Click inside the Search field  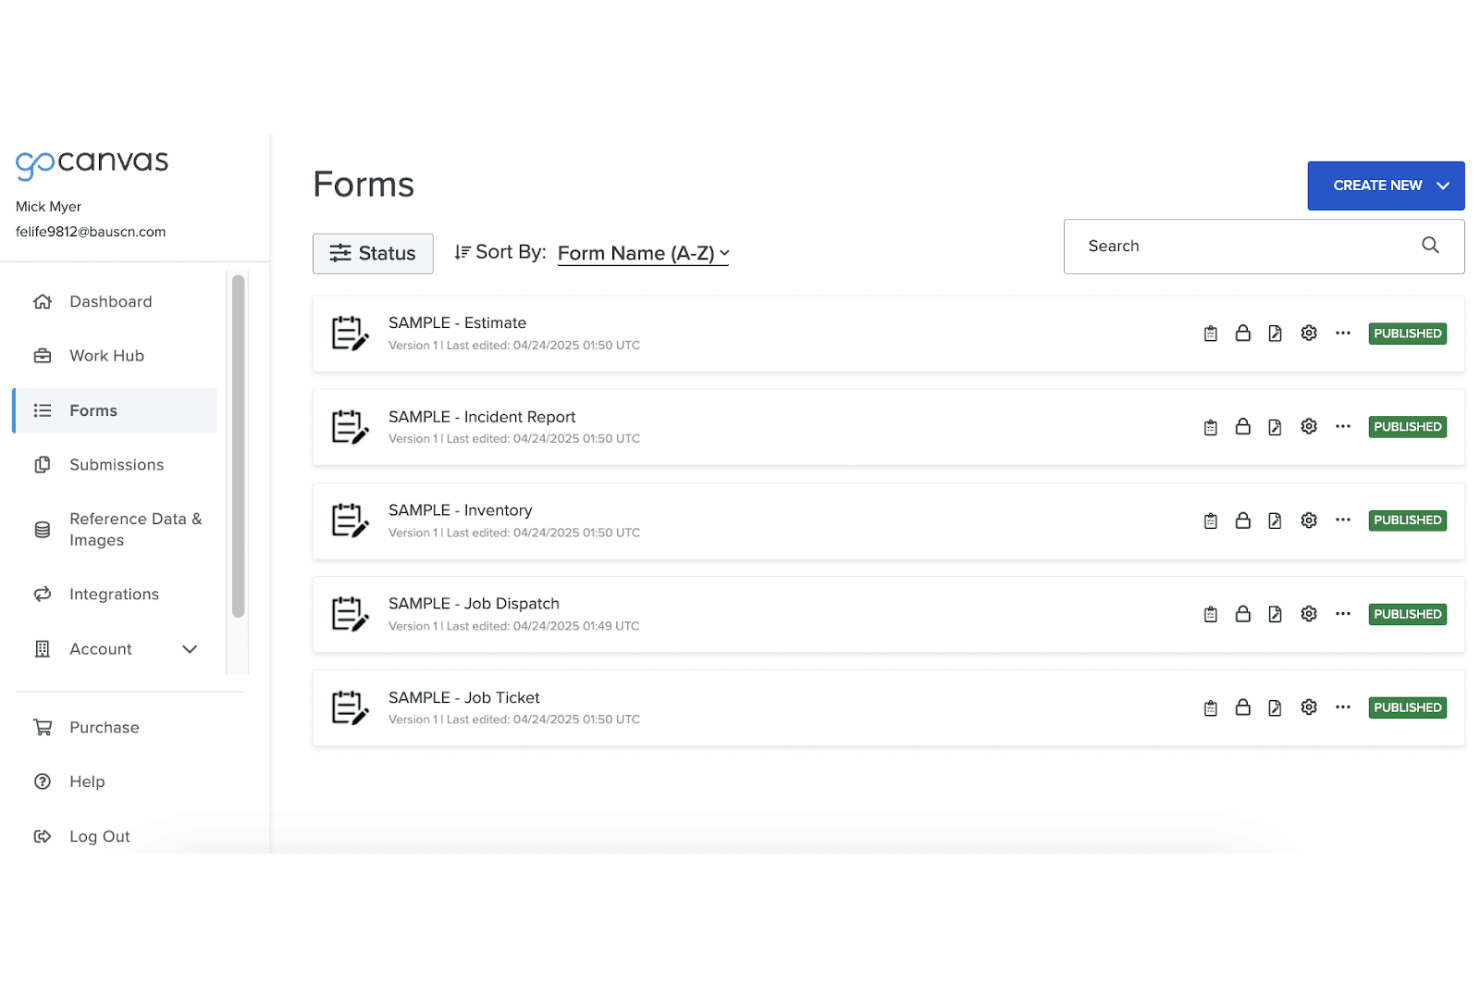[x=1200, y=246]
